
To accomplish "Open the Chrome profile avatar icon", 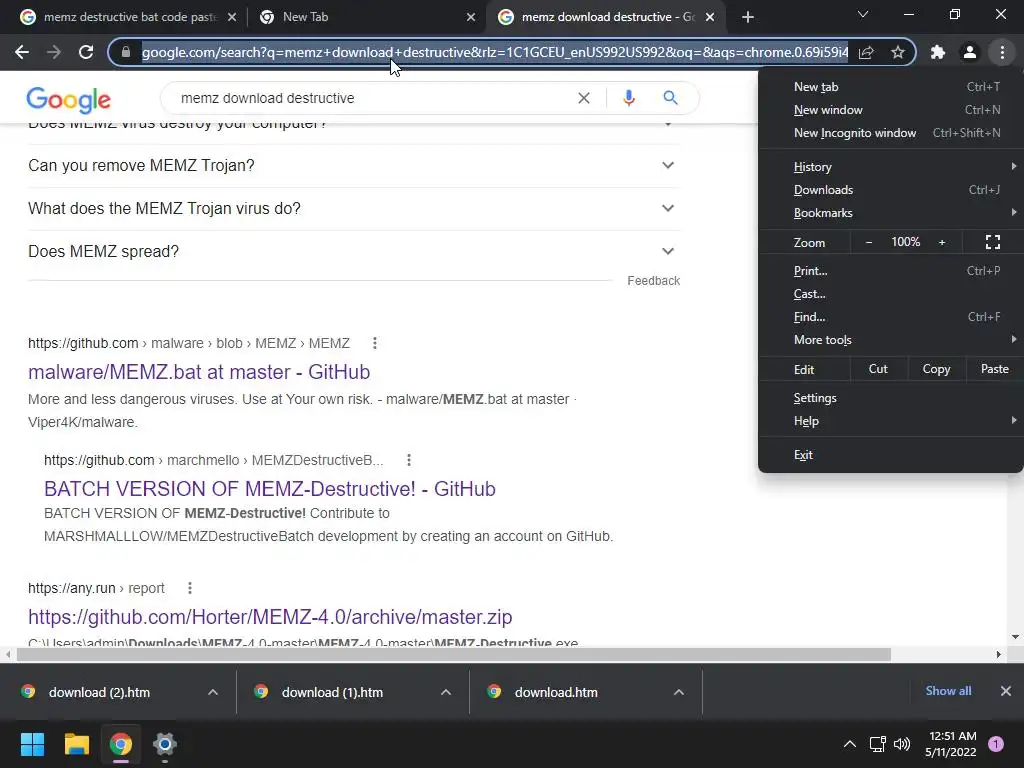I will [x=970, y=52].
